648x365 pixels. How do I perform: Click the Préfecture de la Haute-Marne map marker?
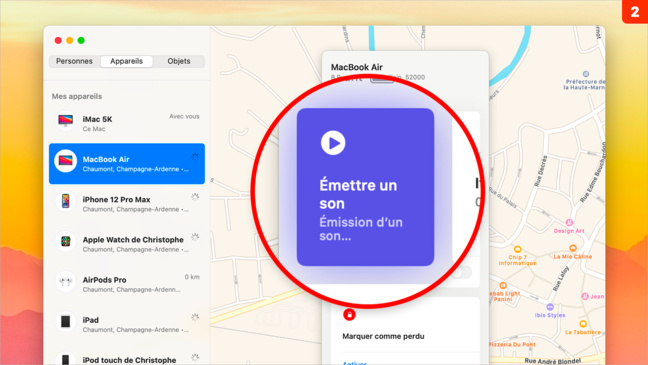(586, 74)
